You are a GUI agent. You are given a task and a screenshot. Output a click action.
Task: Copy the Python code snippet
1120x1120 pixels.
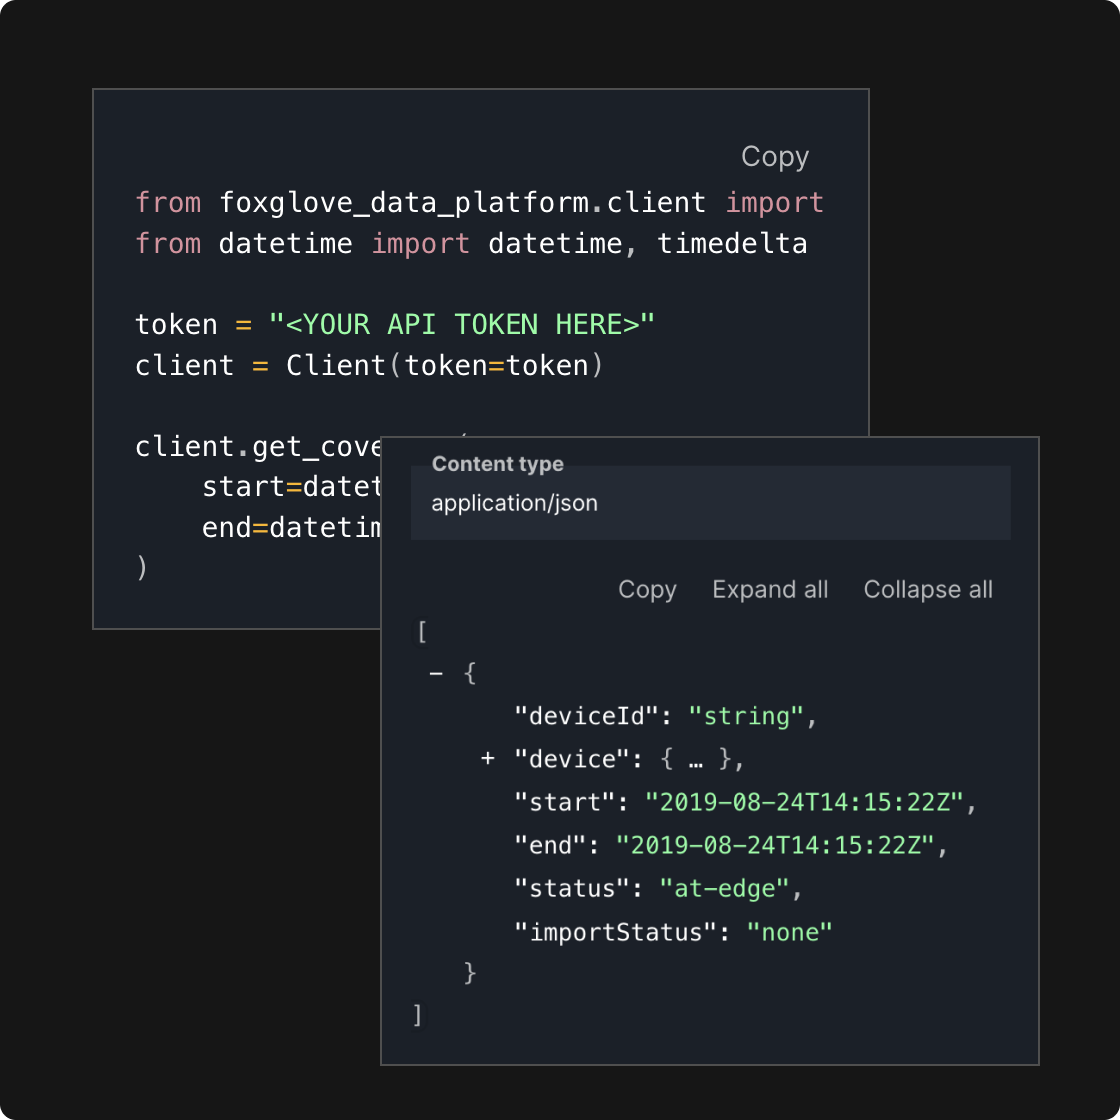point(774,157)
